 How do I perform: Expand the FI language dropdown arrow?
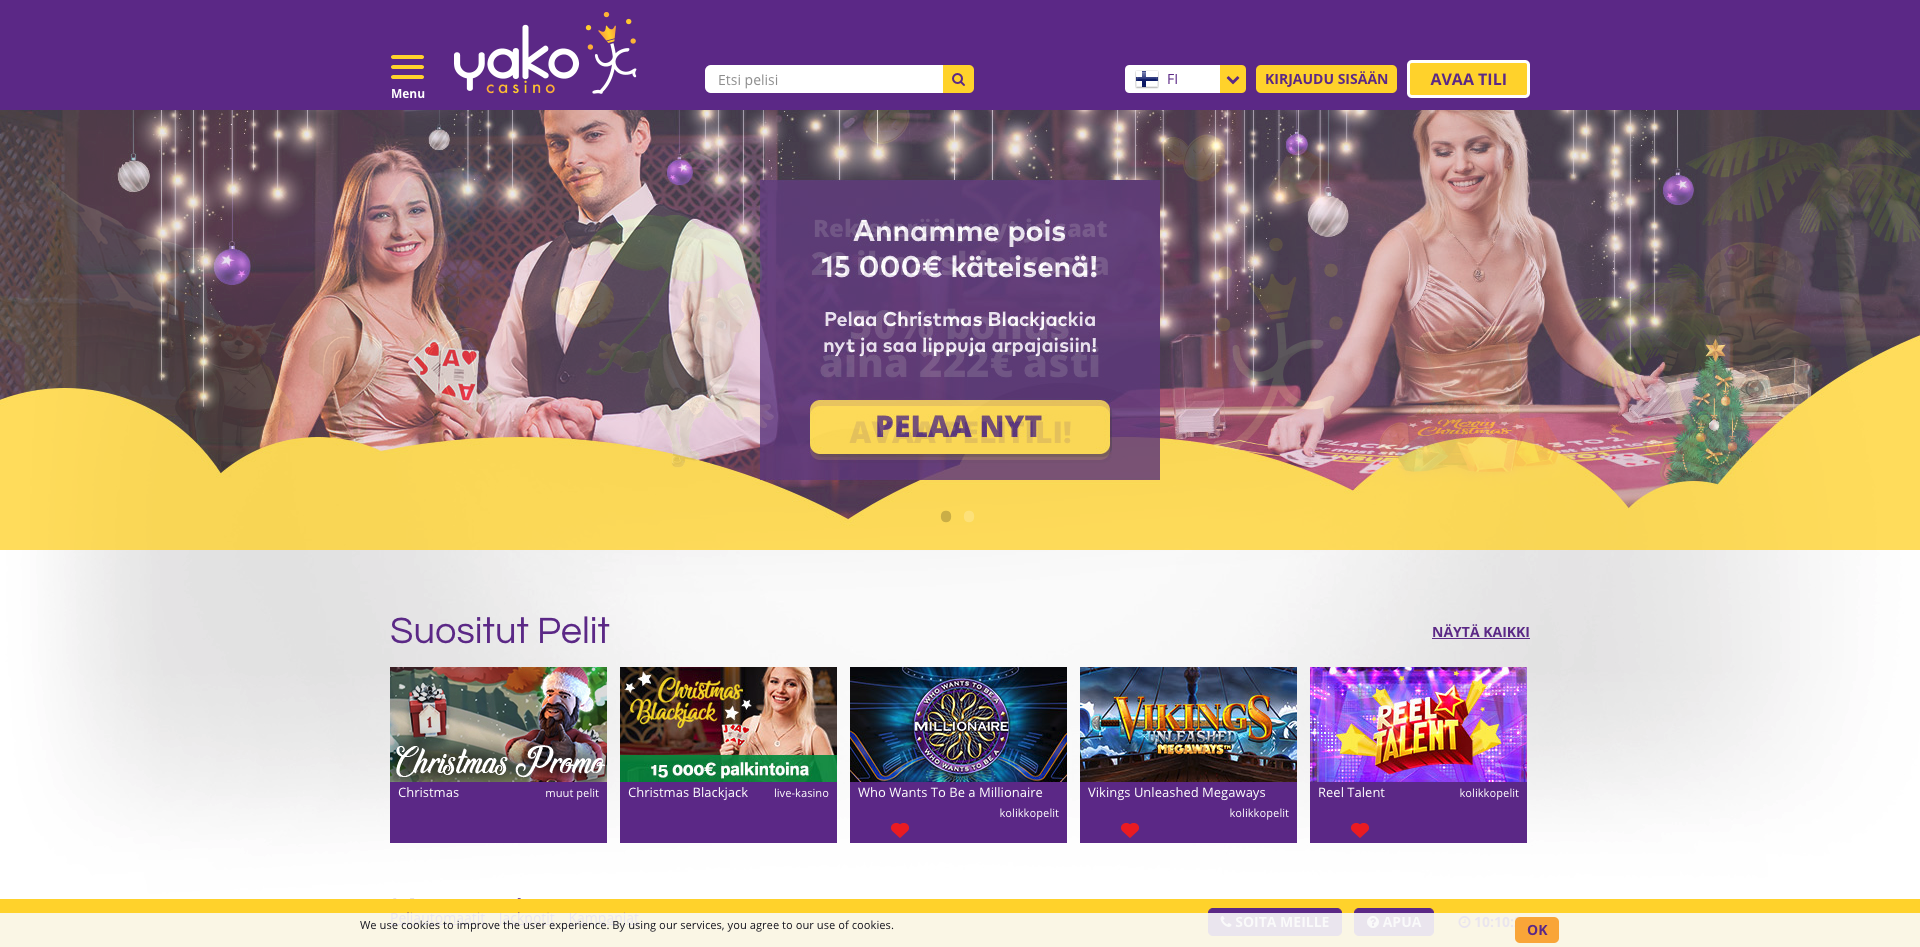[1233, 79]
